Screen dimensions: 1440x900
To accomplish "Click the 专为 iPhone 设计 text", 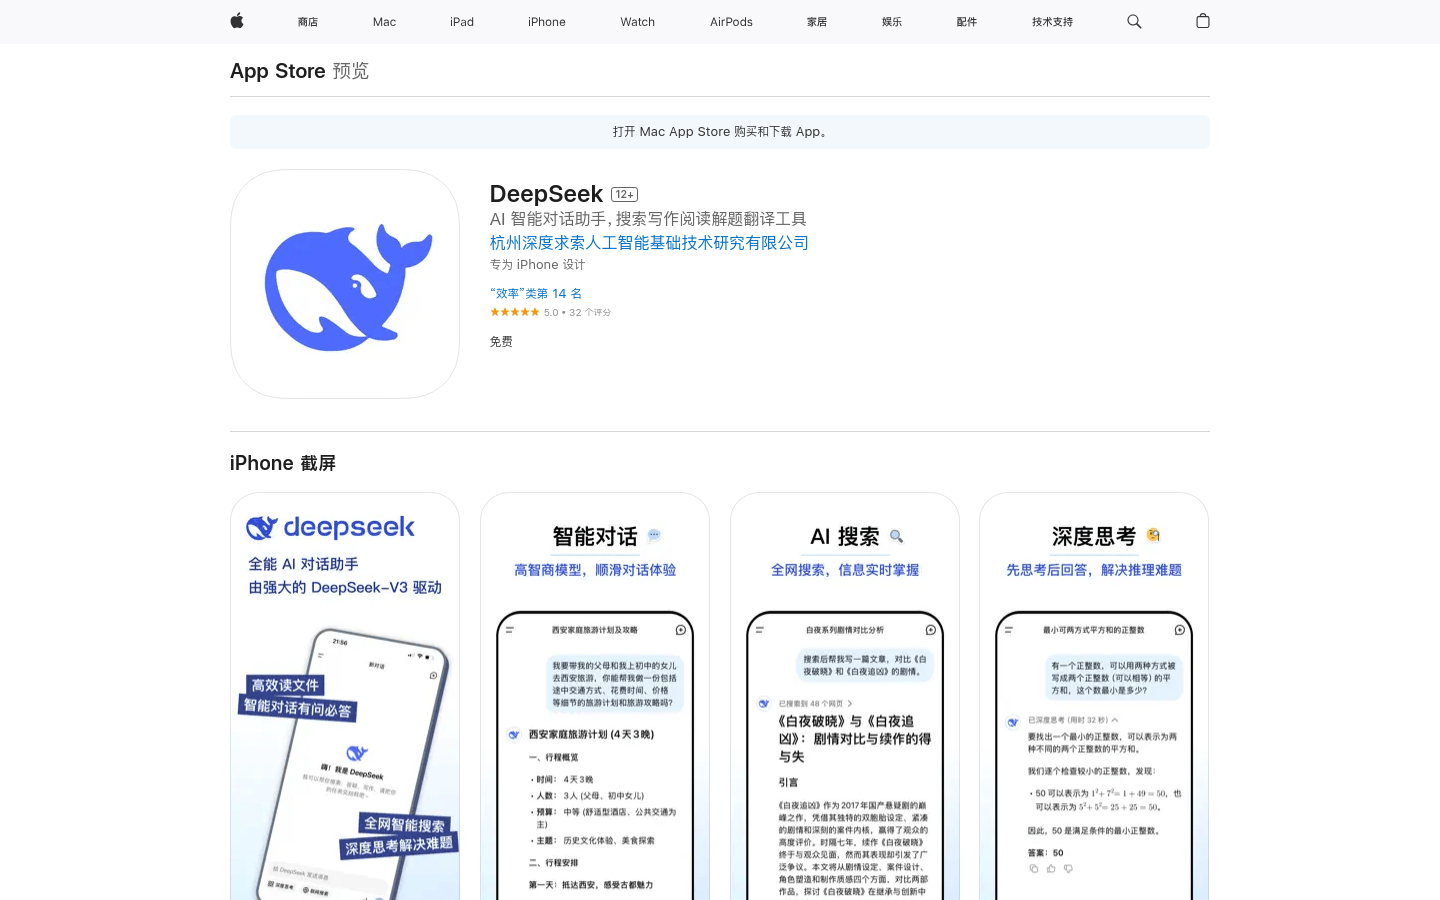I will [x=538, y=265].
